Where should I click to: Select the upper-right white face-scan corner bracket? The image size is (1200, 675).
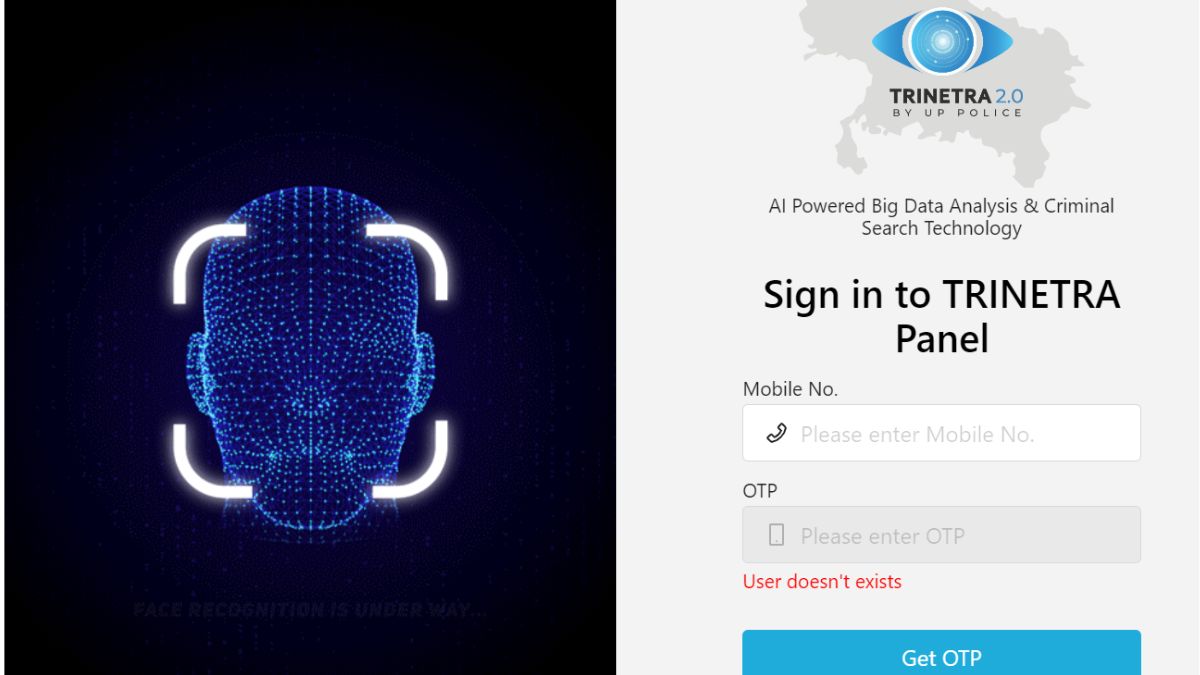(408, 261)
